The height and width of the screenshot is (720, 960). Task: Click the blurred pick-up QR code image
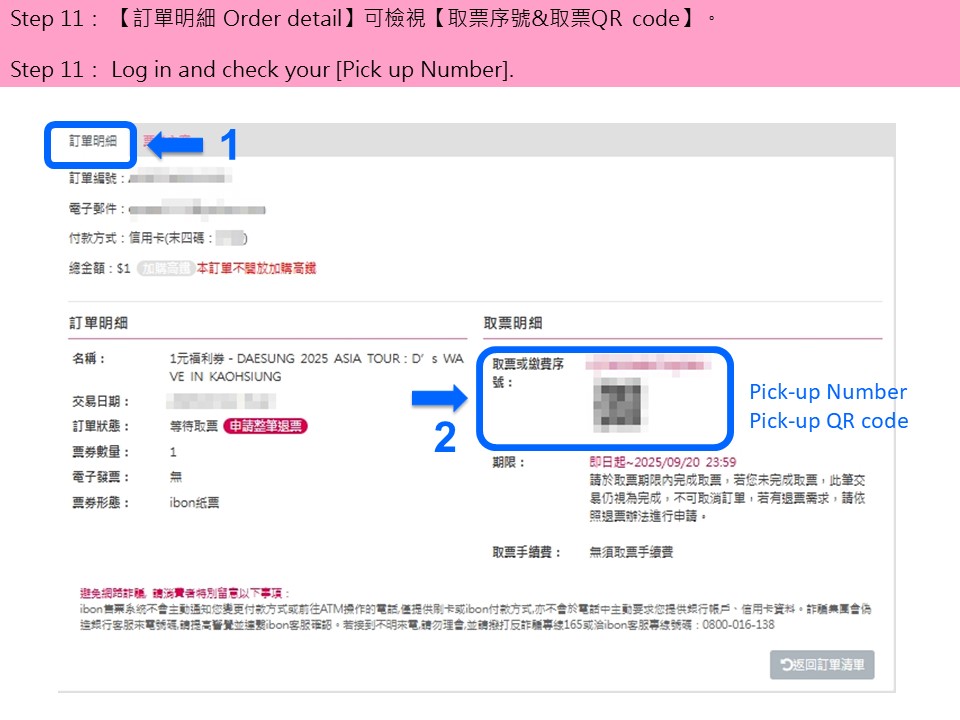[620, 403]
